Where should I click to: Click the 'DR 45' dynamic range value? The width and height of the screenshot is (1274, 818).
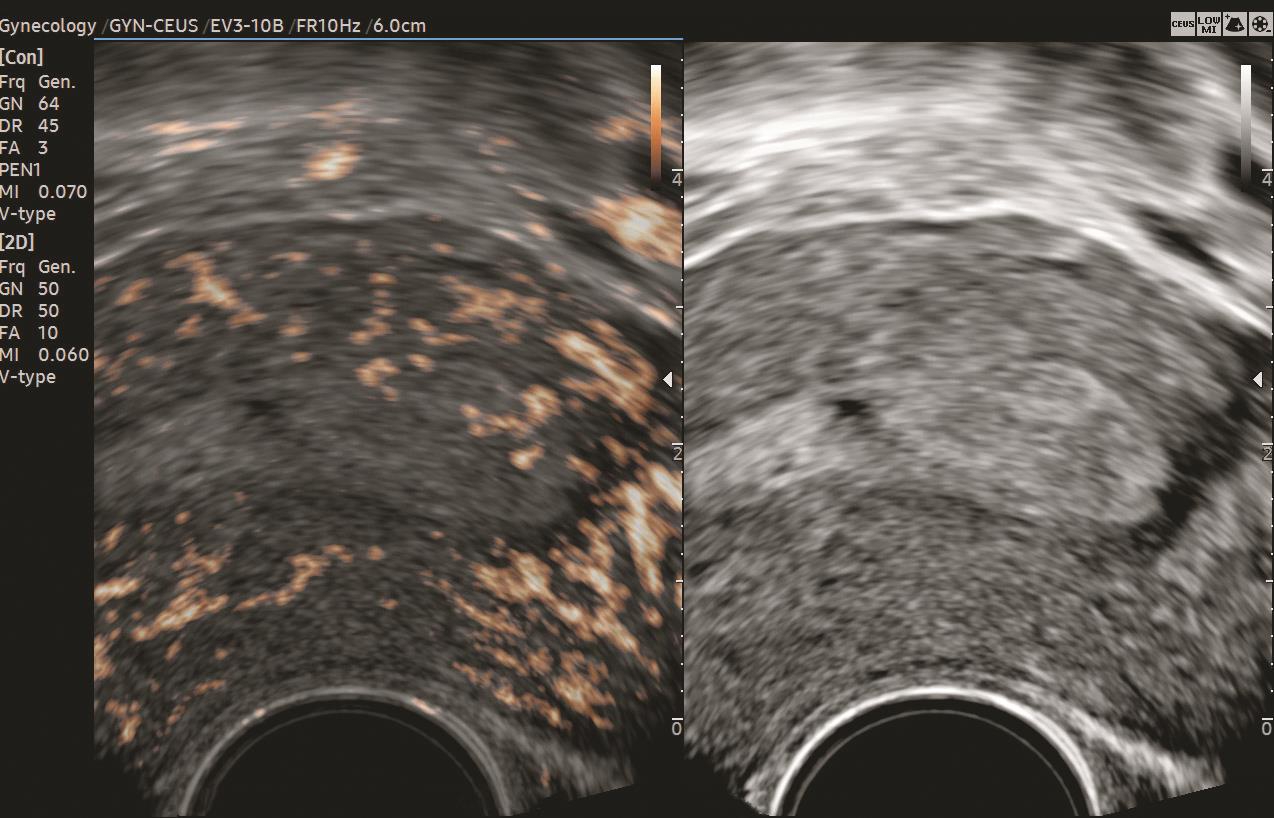[x=30, y=126]
